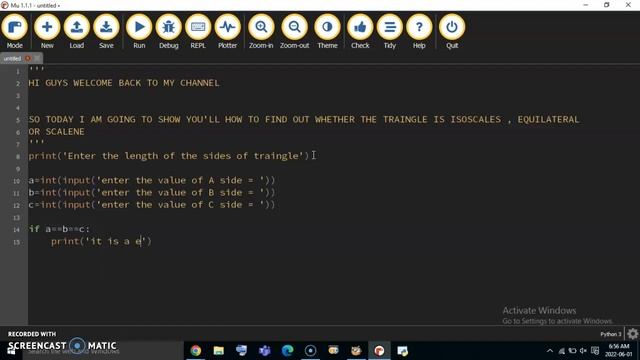Click the line assigning variable a
The height and width of the screenshot is (360, 640).
coord(152,180)
